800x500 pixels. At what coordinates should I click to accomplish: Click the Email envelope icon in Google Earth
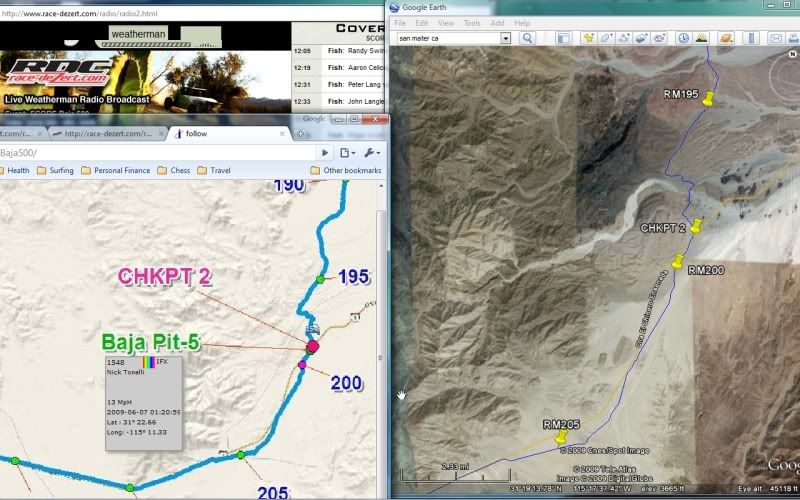(776, 38)
